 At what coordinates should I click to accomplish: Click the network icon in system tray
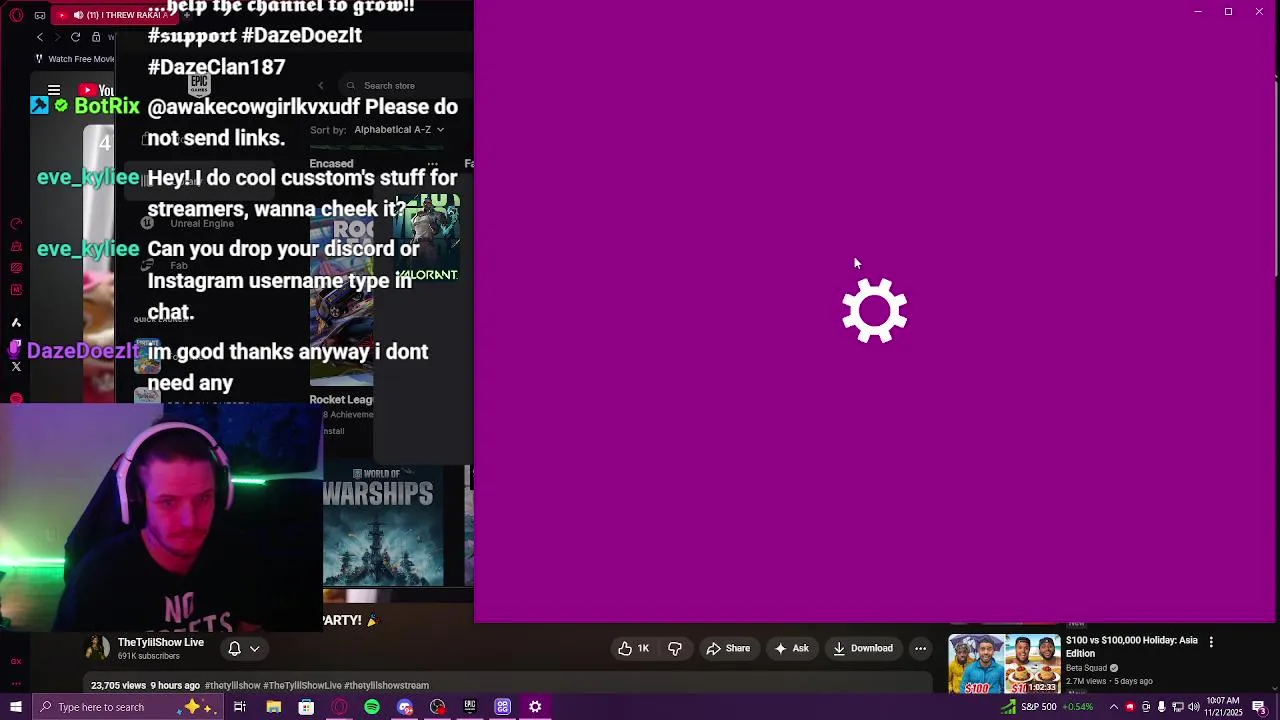click(x=1178, y=707)
